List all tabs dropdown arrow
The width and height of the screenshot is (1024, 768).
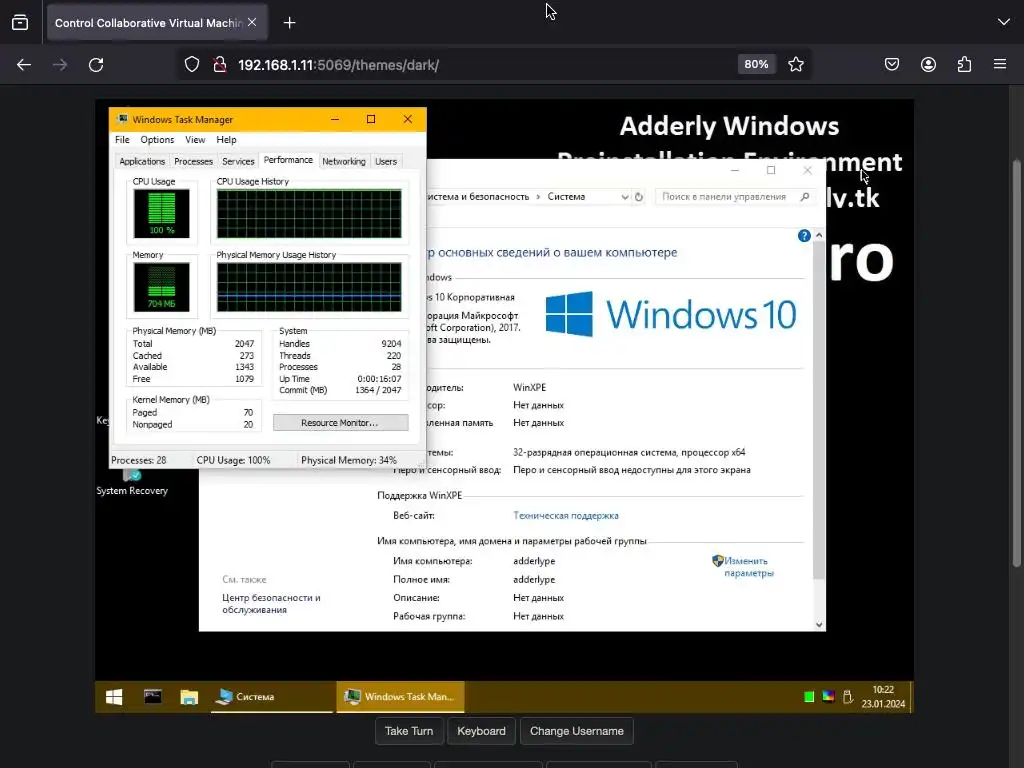click(1004, 22)
